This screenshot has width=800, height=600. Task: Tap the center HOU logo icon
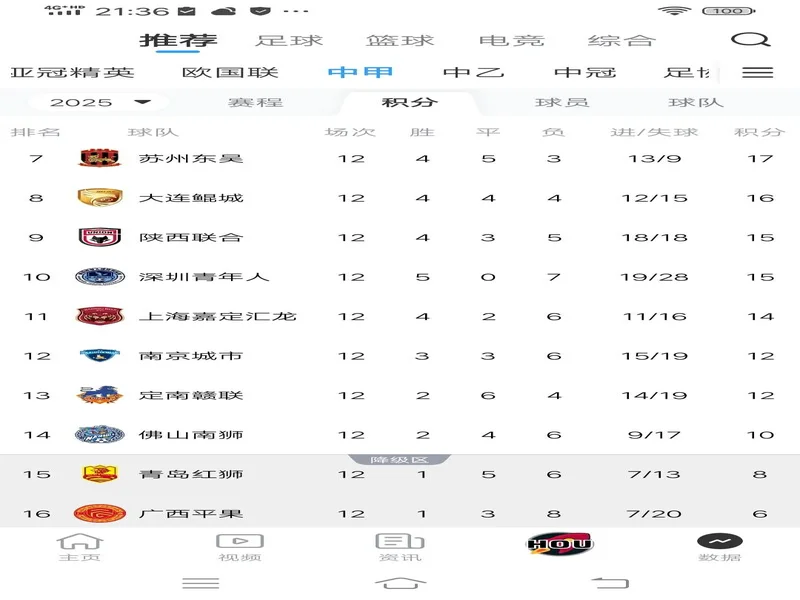pos(560,544)
